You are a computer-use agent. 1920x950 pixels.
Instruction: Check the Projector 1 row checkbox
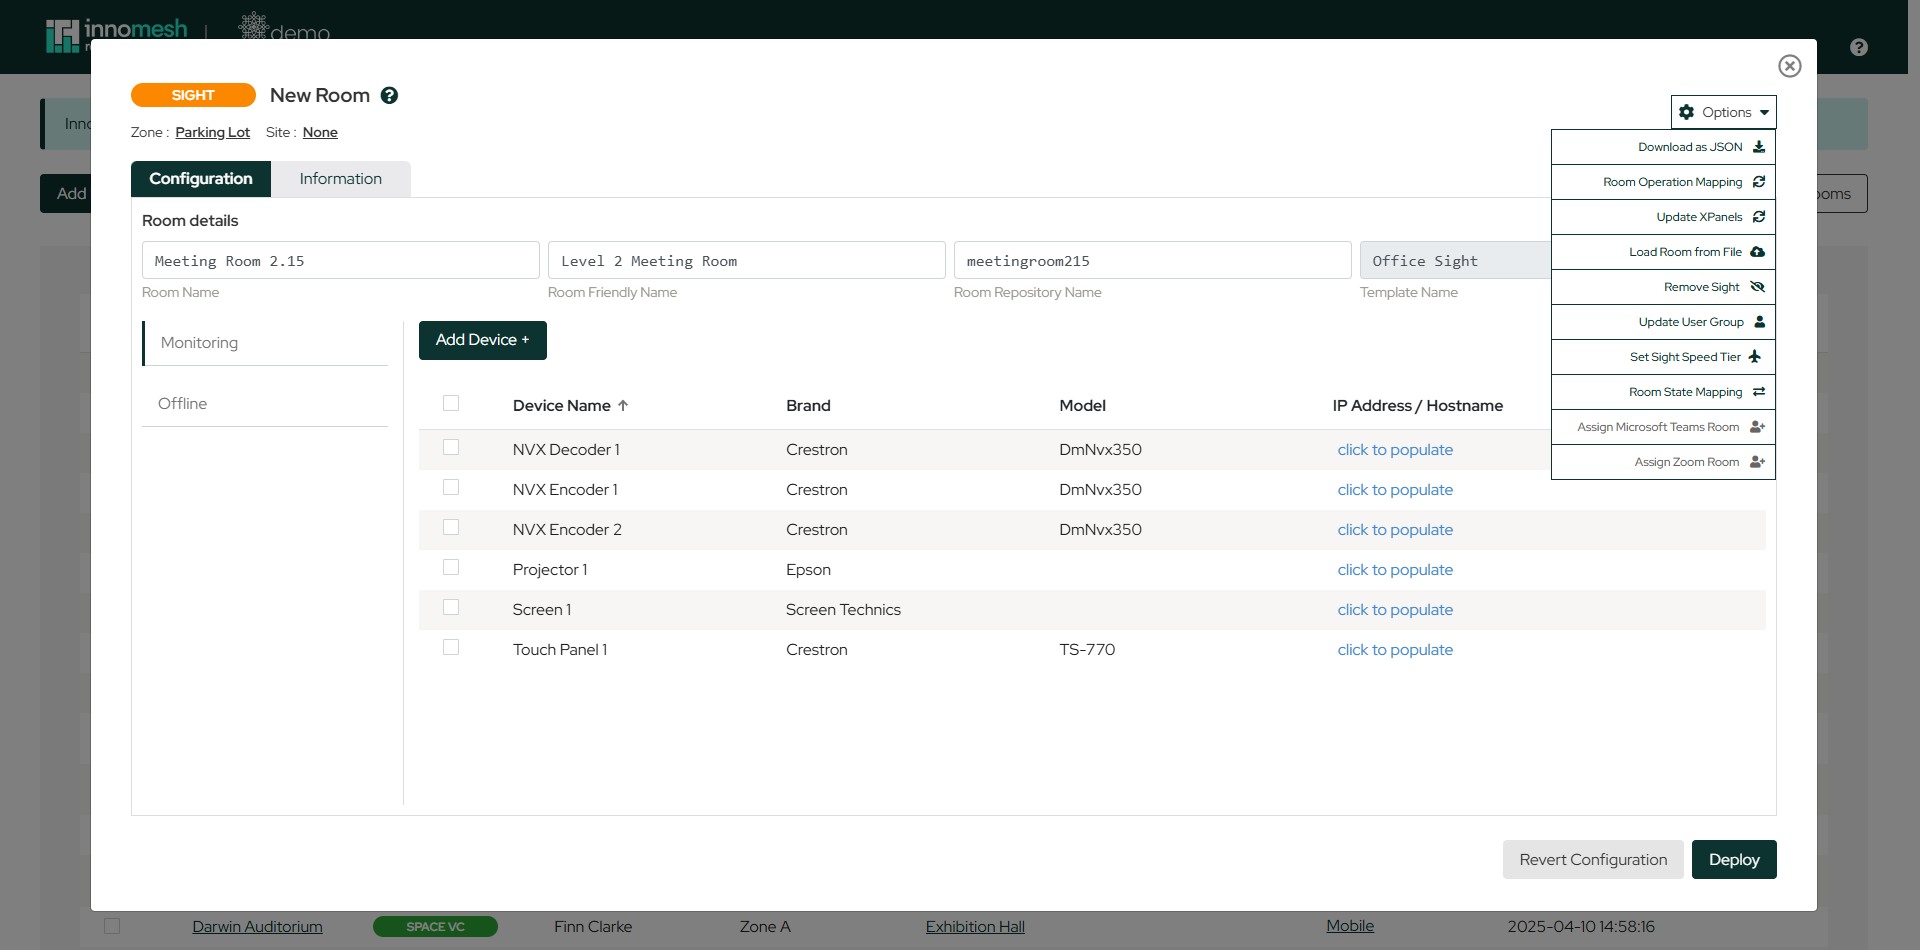pyautogui.click(x=451, y=567)
